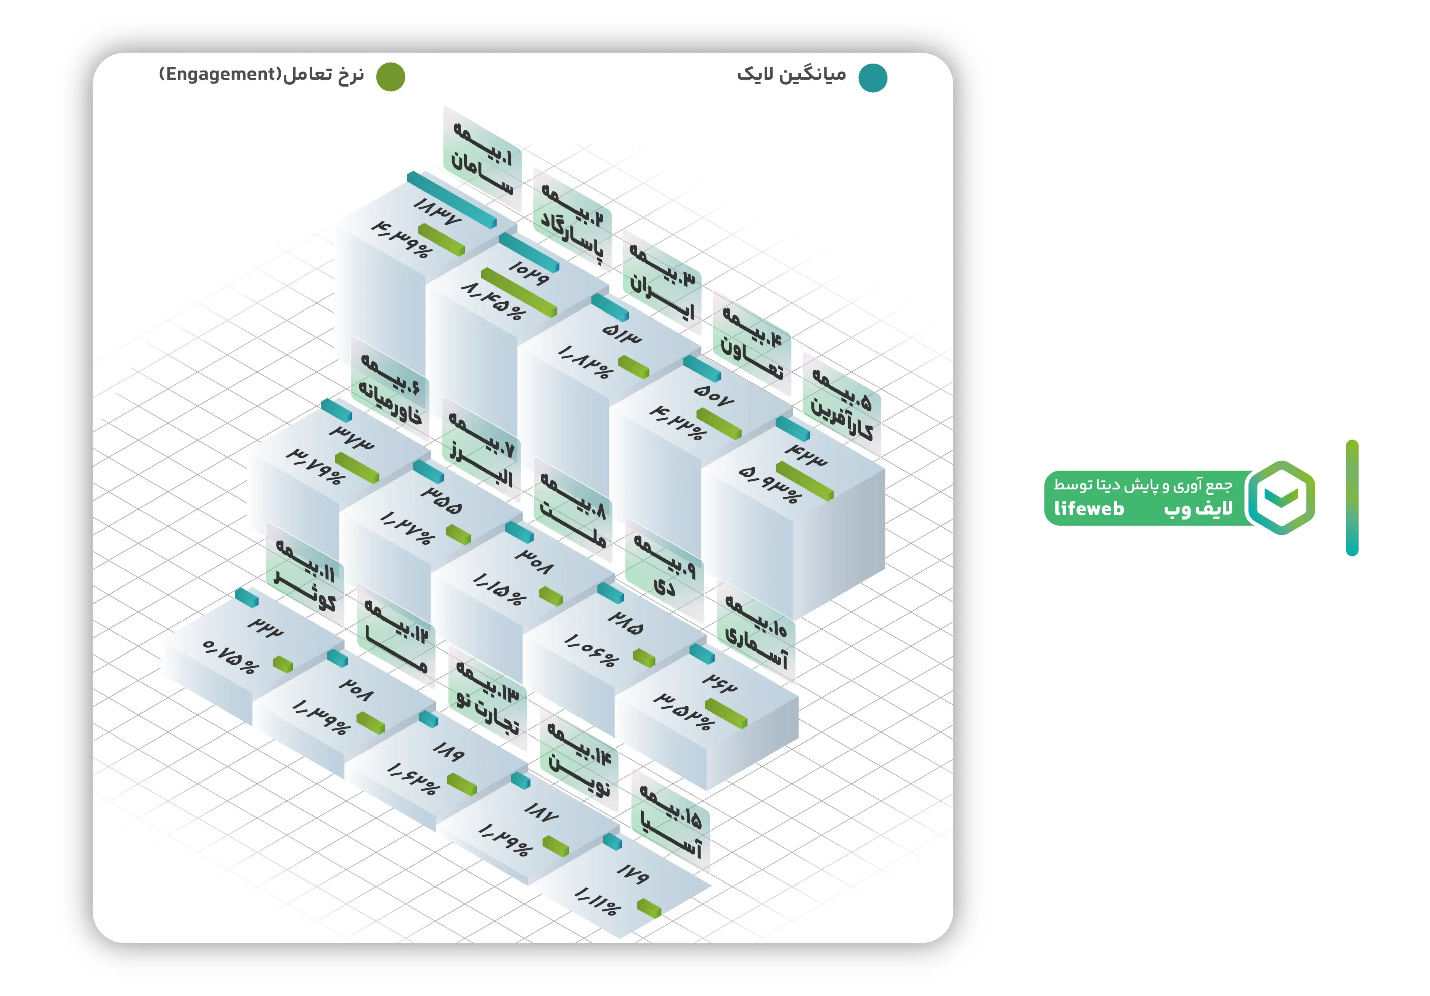The image size is (1430, 996).
Task: Click the green engagement bar beside 5.93%
Action: point(804,481)
